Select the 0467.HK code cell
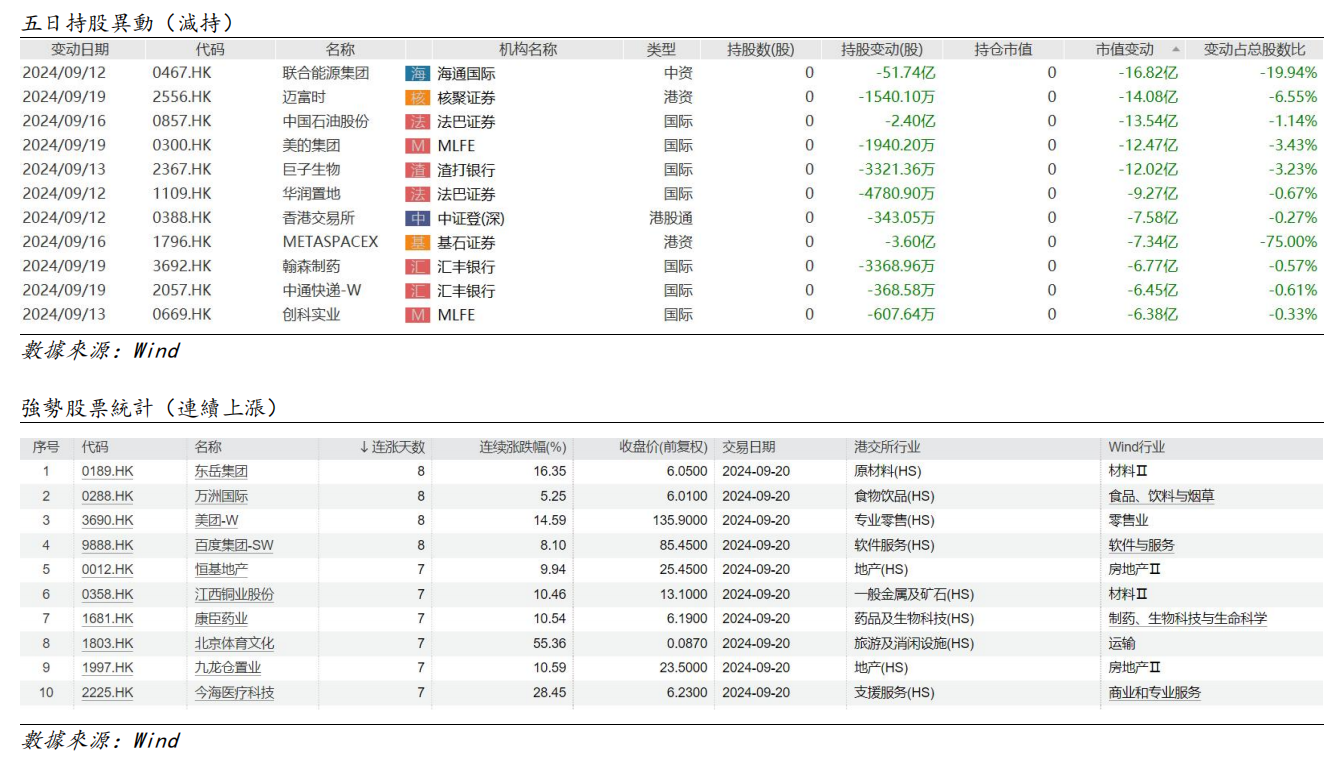 click(x=182, y=73)
